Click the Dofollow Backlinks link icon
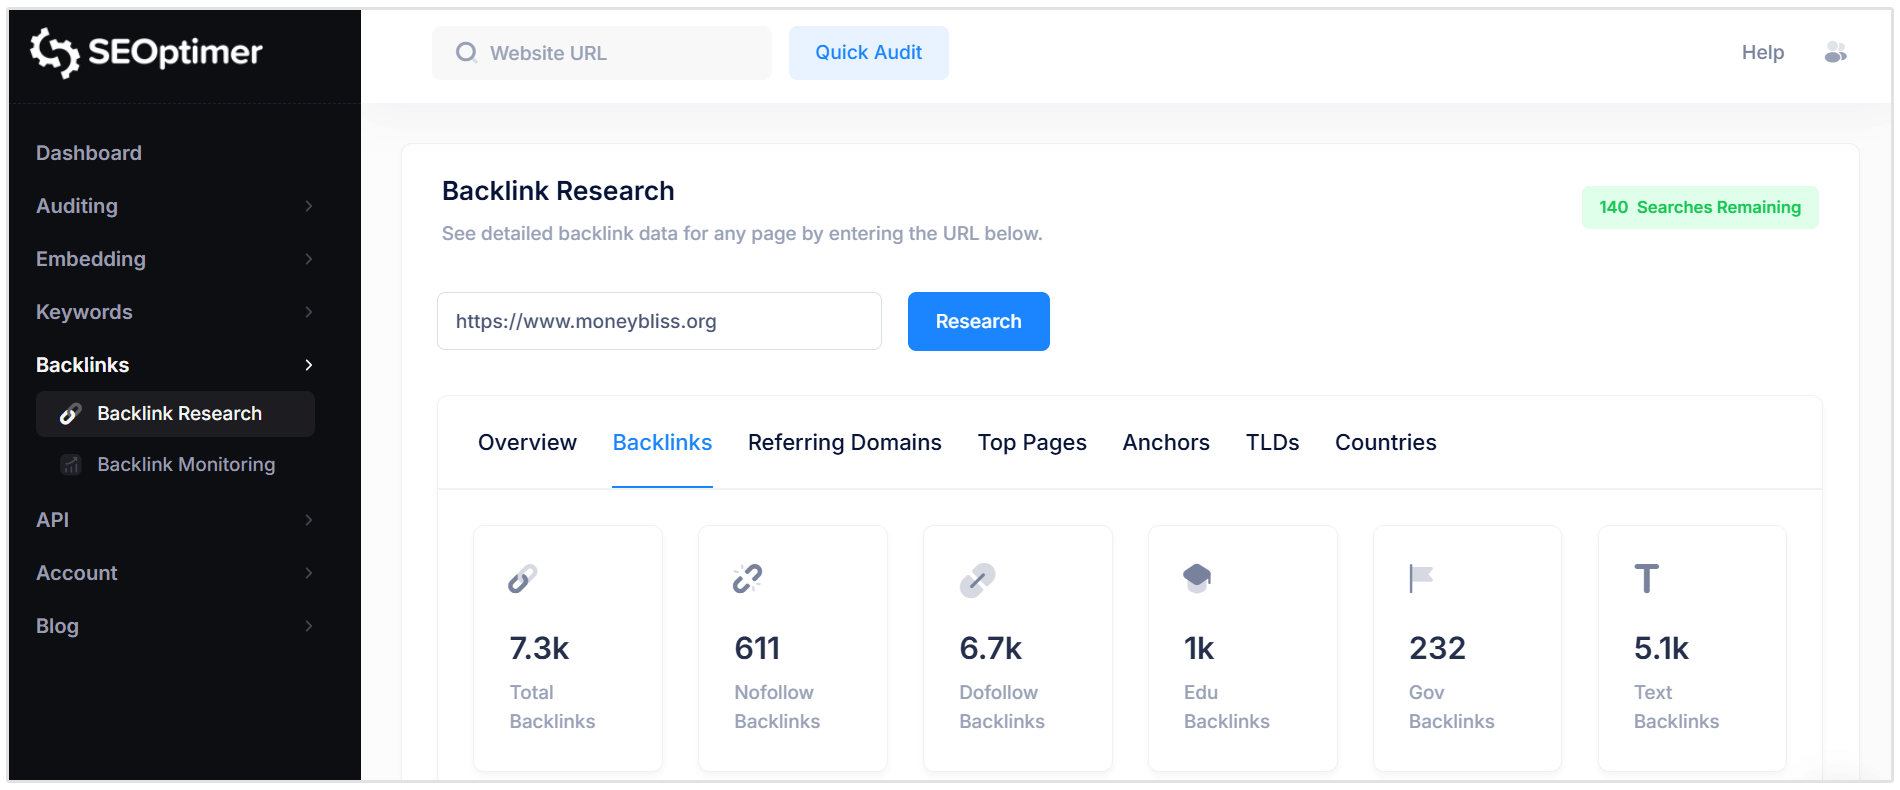1900x790 pixels. [x=977, y=580]
